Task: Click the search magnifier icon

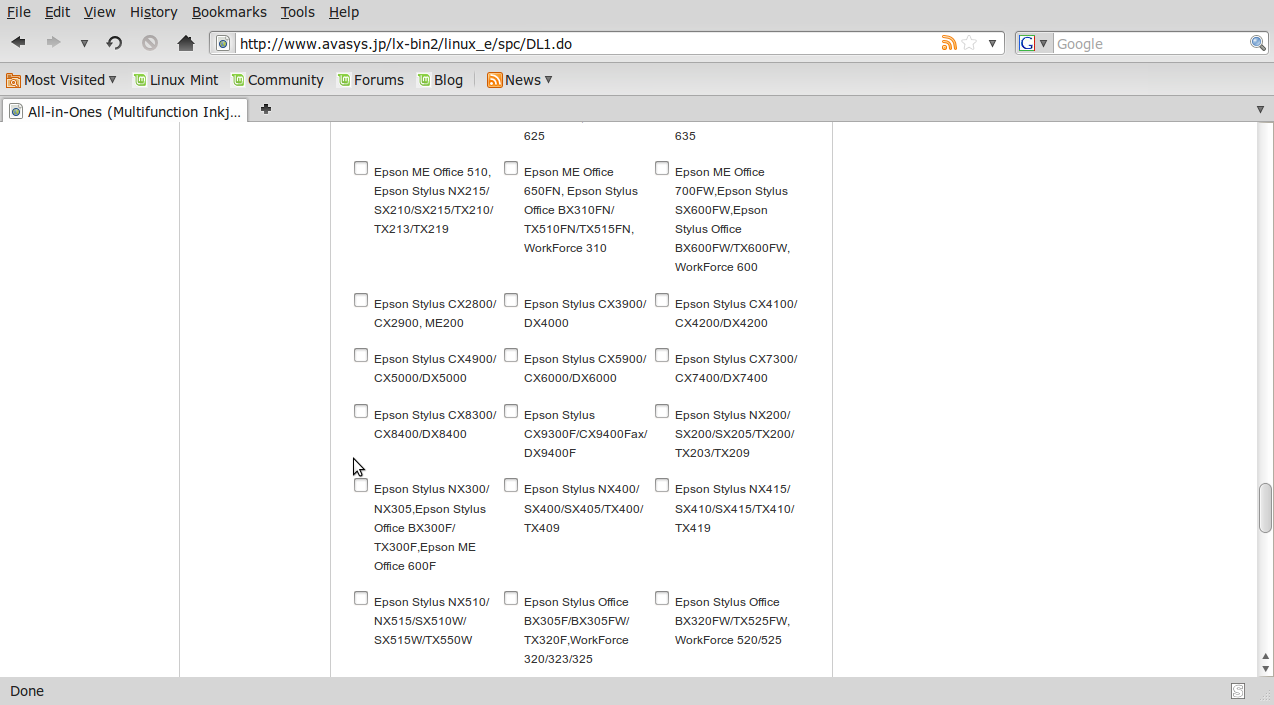Action: [x=1258, y=43]
